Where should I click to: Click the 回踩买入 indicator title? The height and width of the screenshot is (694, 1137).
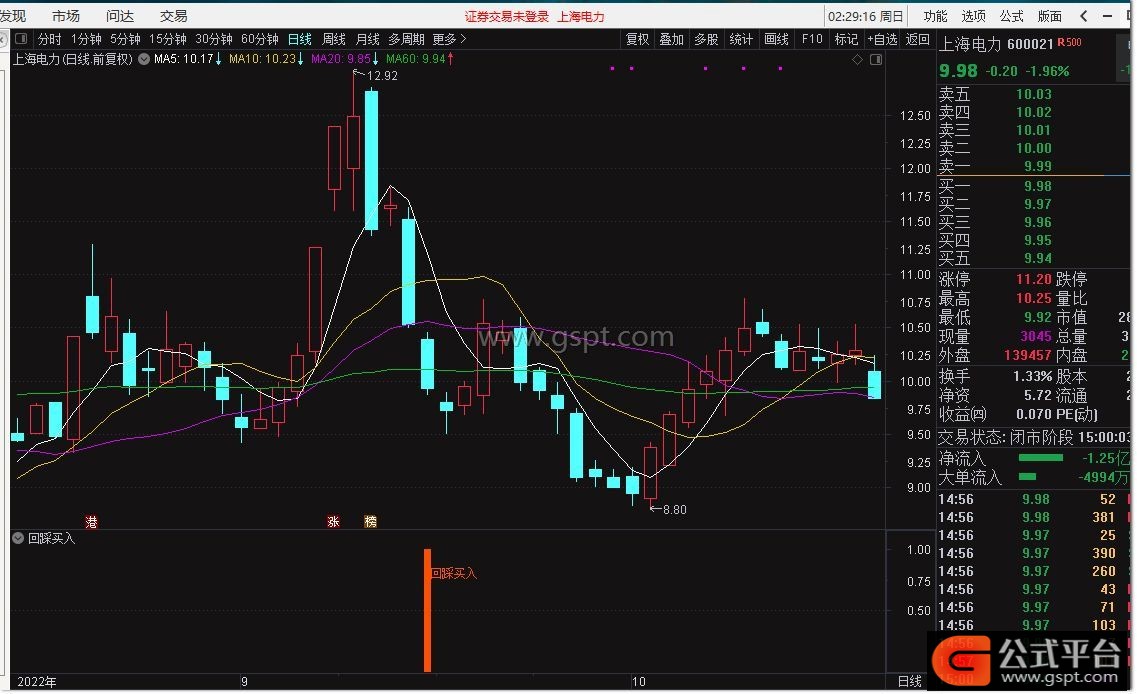pyautogui.click(x=51, y=538)
